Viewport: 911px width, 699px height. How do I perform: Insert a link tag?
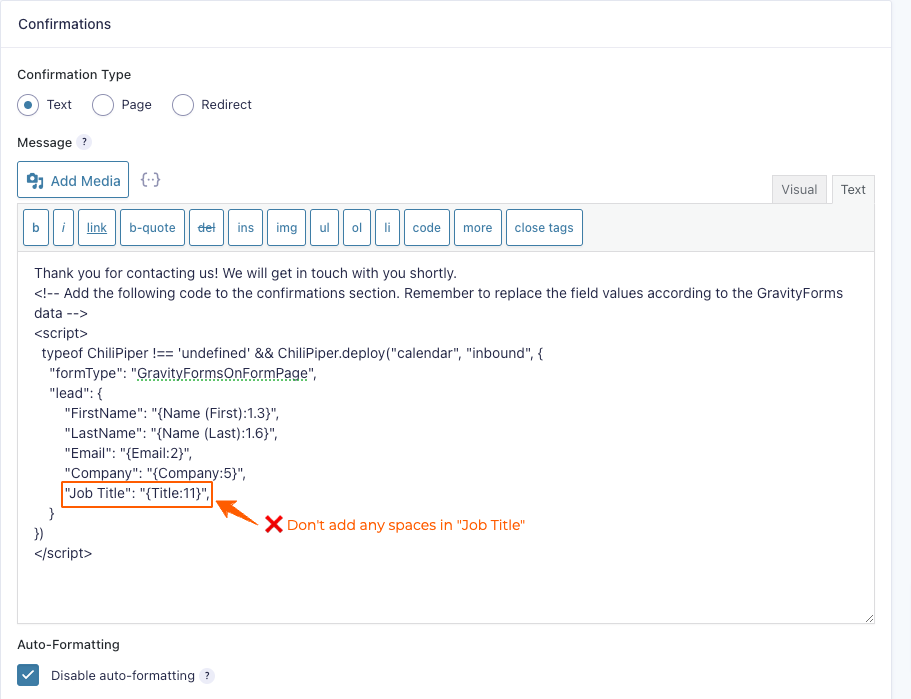click(97, 228)
